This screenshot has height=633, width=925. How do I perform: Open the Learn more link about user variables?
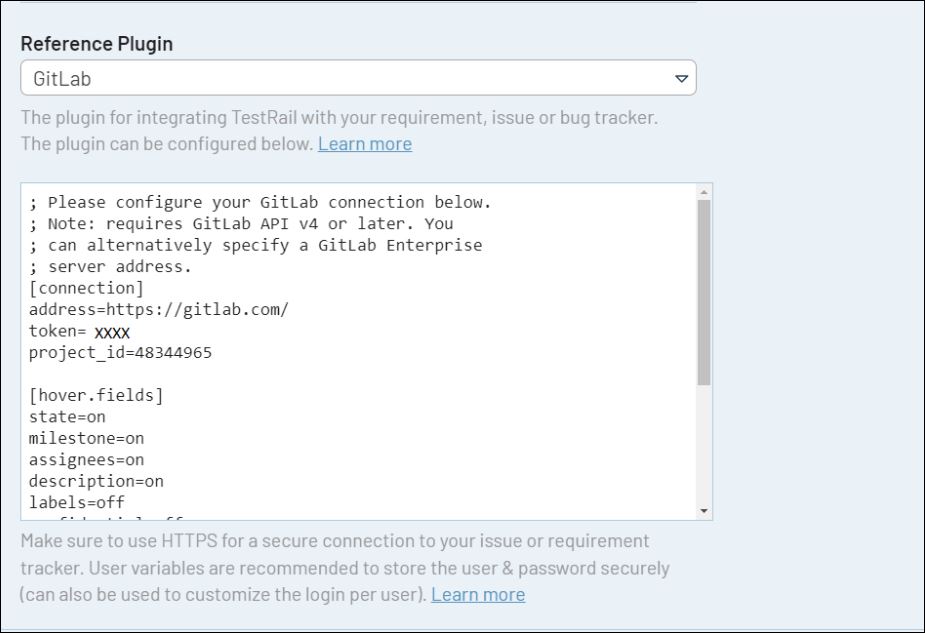[x=477, y=595]
